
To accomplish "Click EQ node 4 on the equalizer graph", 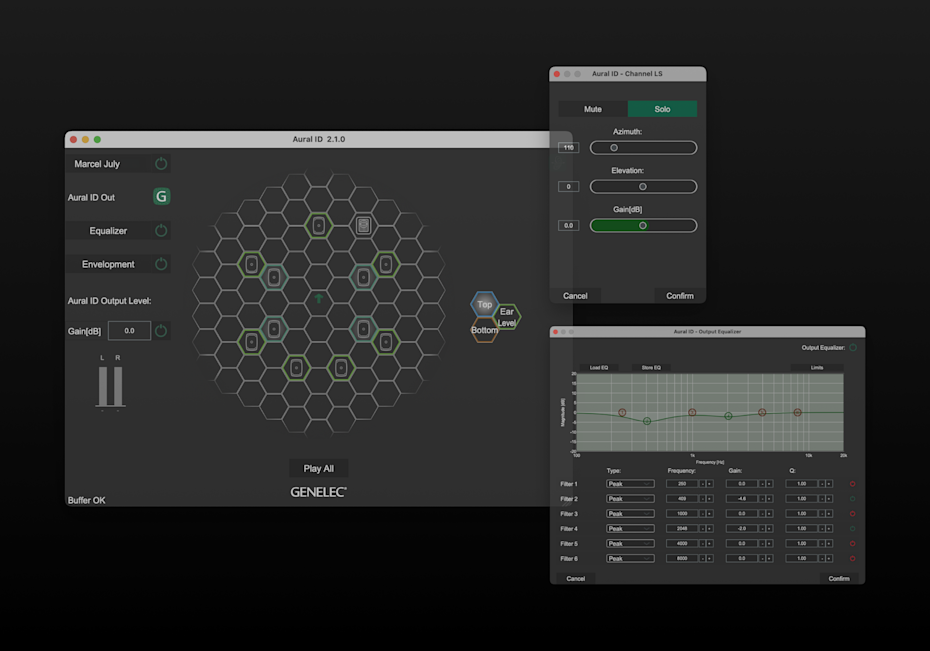I will (x=728, y=416).
